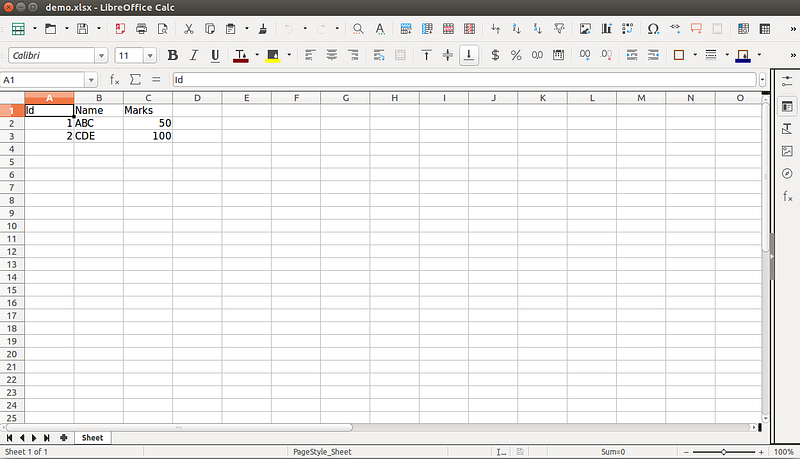Open font color dropdown arrow
The image size is (800, 459).
pyautogui.click(x=257, y=55)
